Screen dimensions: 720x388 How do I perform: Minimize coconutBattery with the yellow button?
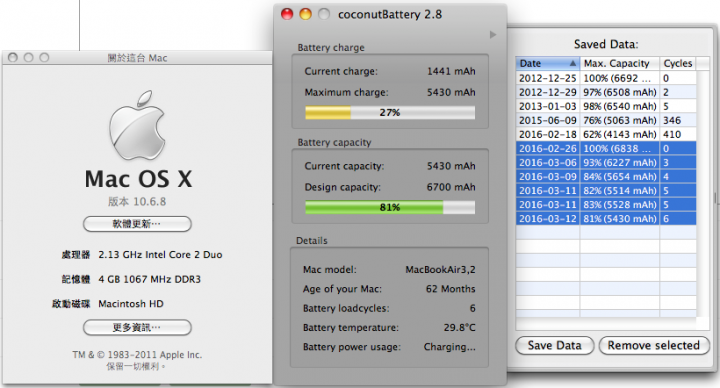[x=305, y=14]
